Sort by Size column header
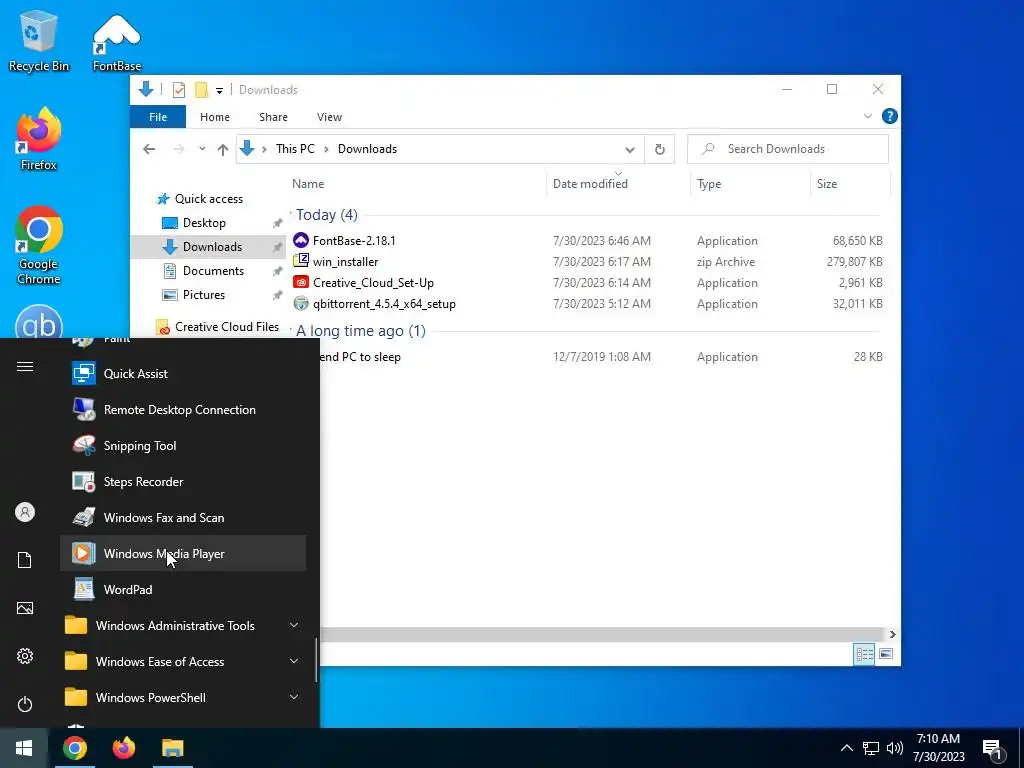Screen dimensions: 1024x768 tap(850, 184)
